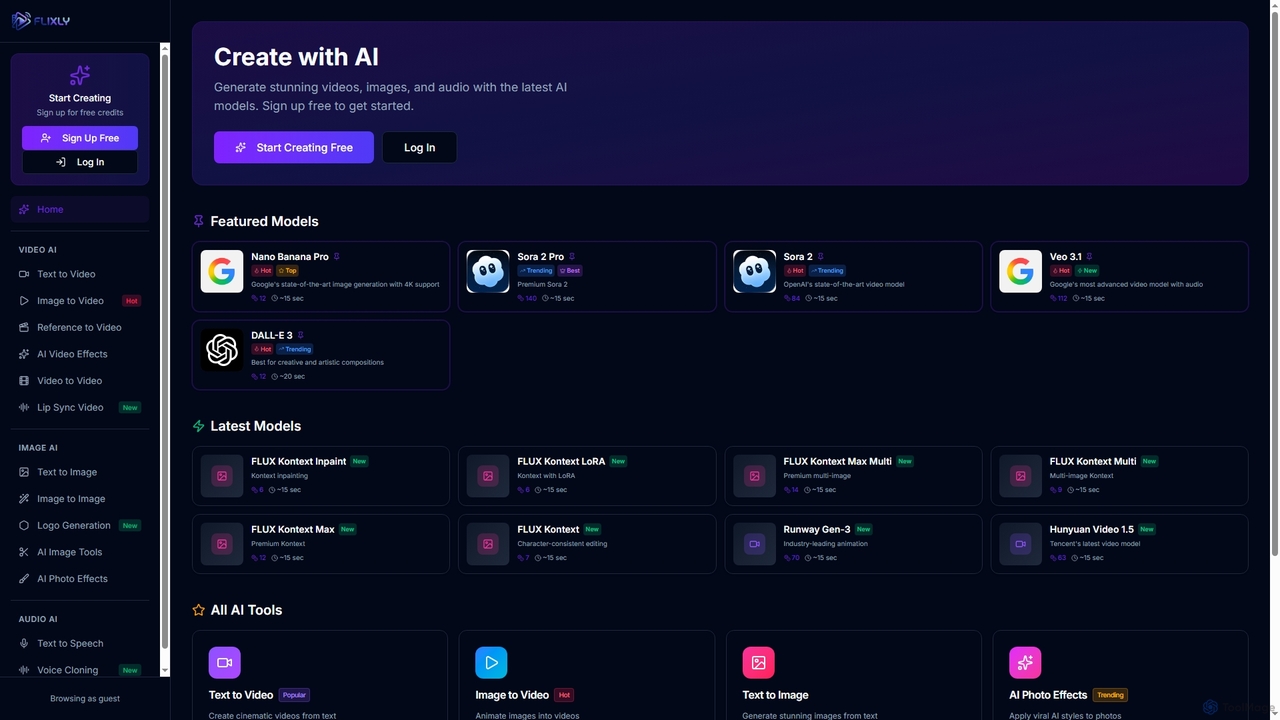Click the FLUX Kontext Inpaint image icon
Screen dimensions: 1280x720
pyautogui.click(x=222, y=476)
